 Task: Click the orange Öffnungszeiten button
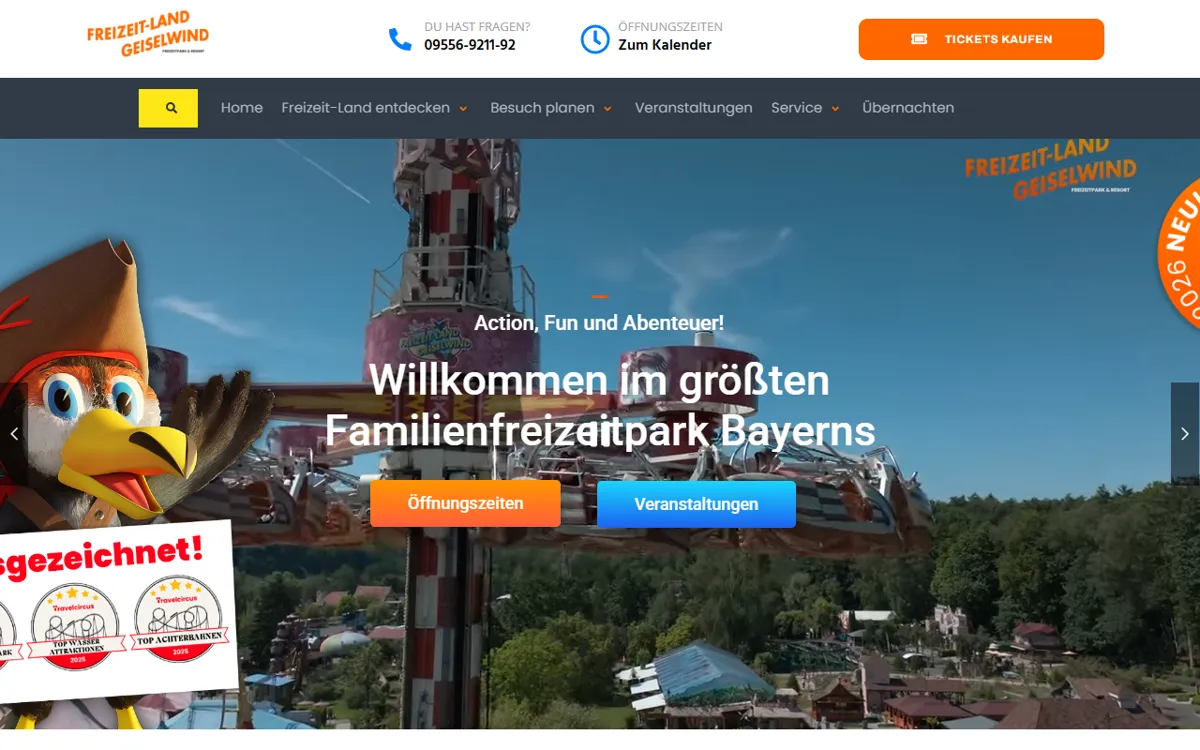[465, 503]
